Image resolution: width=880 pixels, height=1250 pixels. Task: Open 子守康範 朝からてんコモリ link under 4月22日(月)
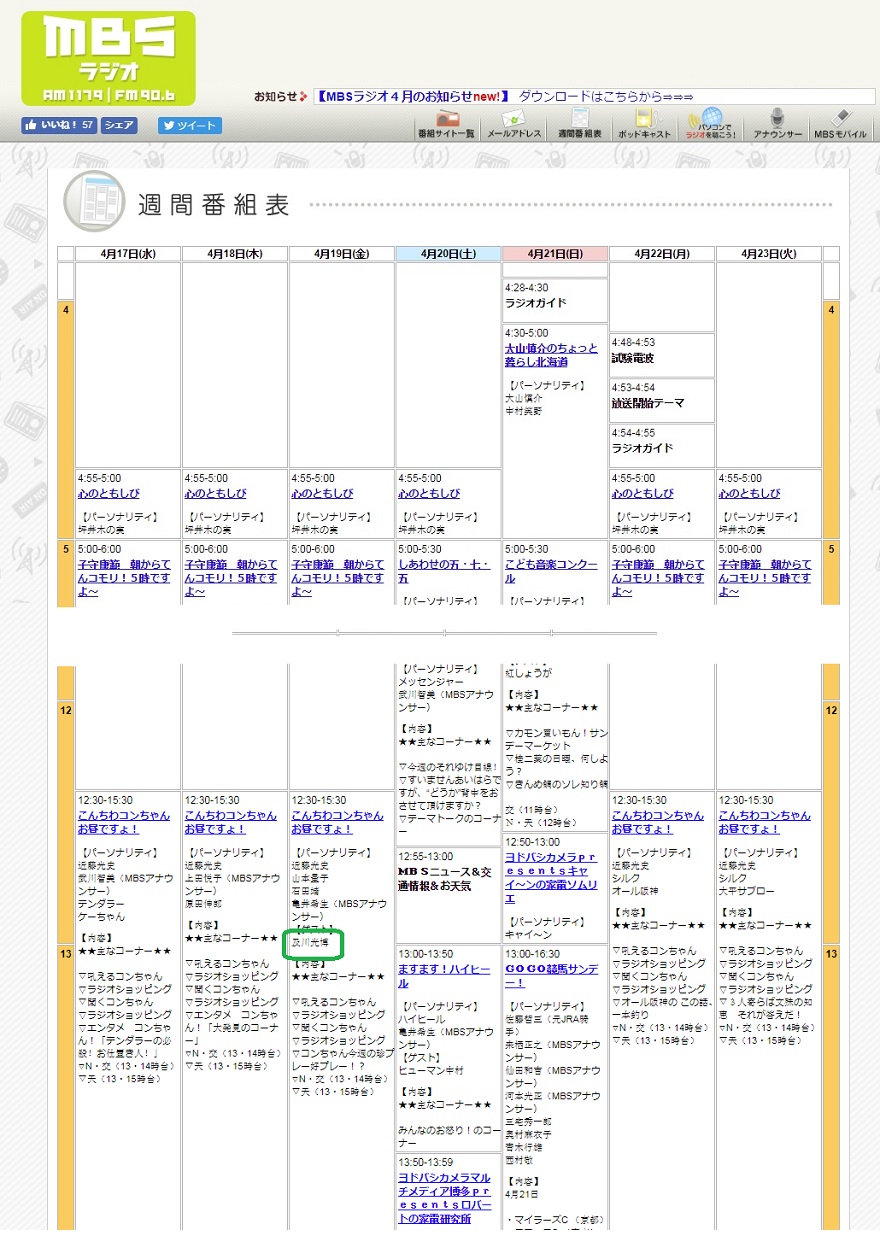659,578
